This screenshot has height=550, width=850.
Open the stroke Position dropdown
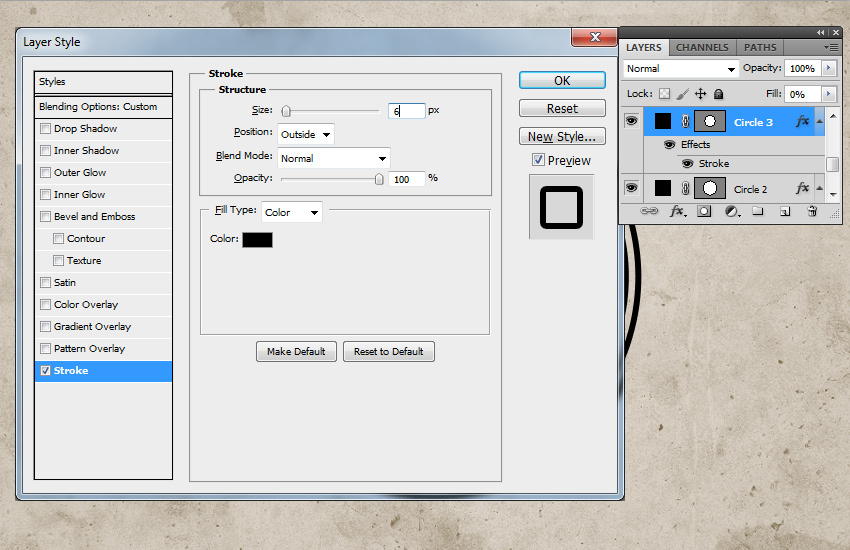pyautogui.click(x=306, y=134)
